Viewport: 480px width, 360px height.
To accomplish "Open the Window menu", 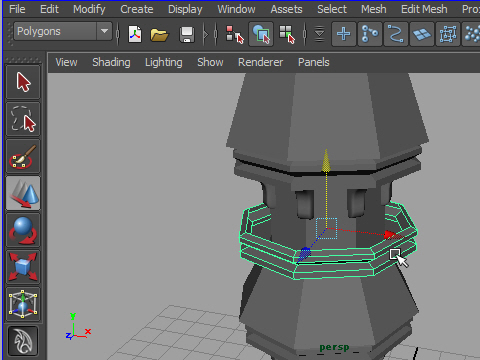I will coord(236,9).
